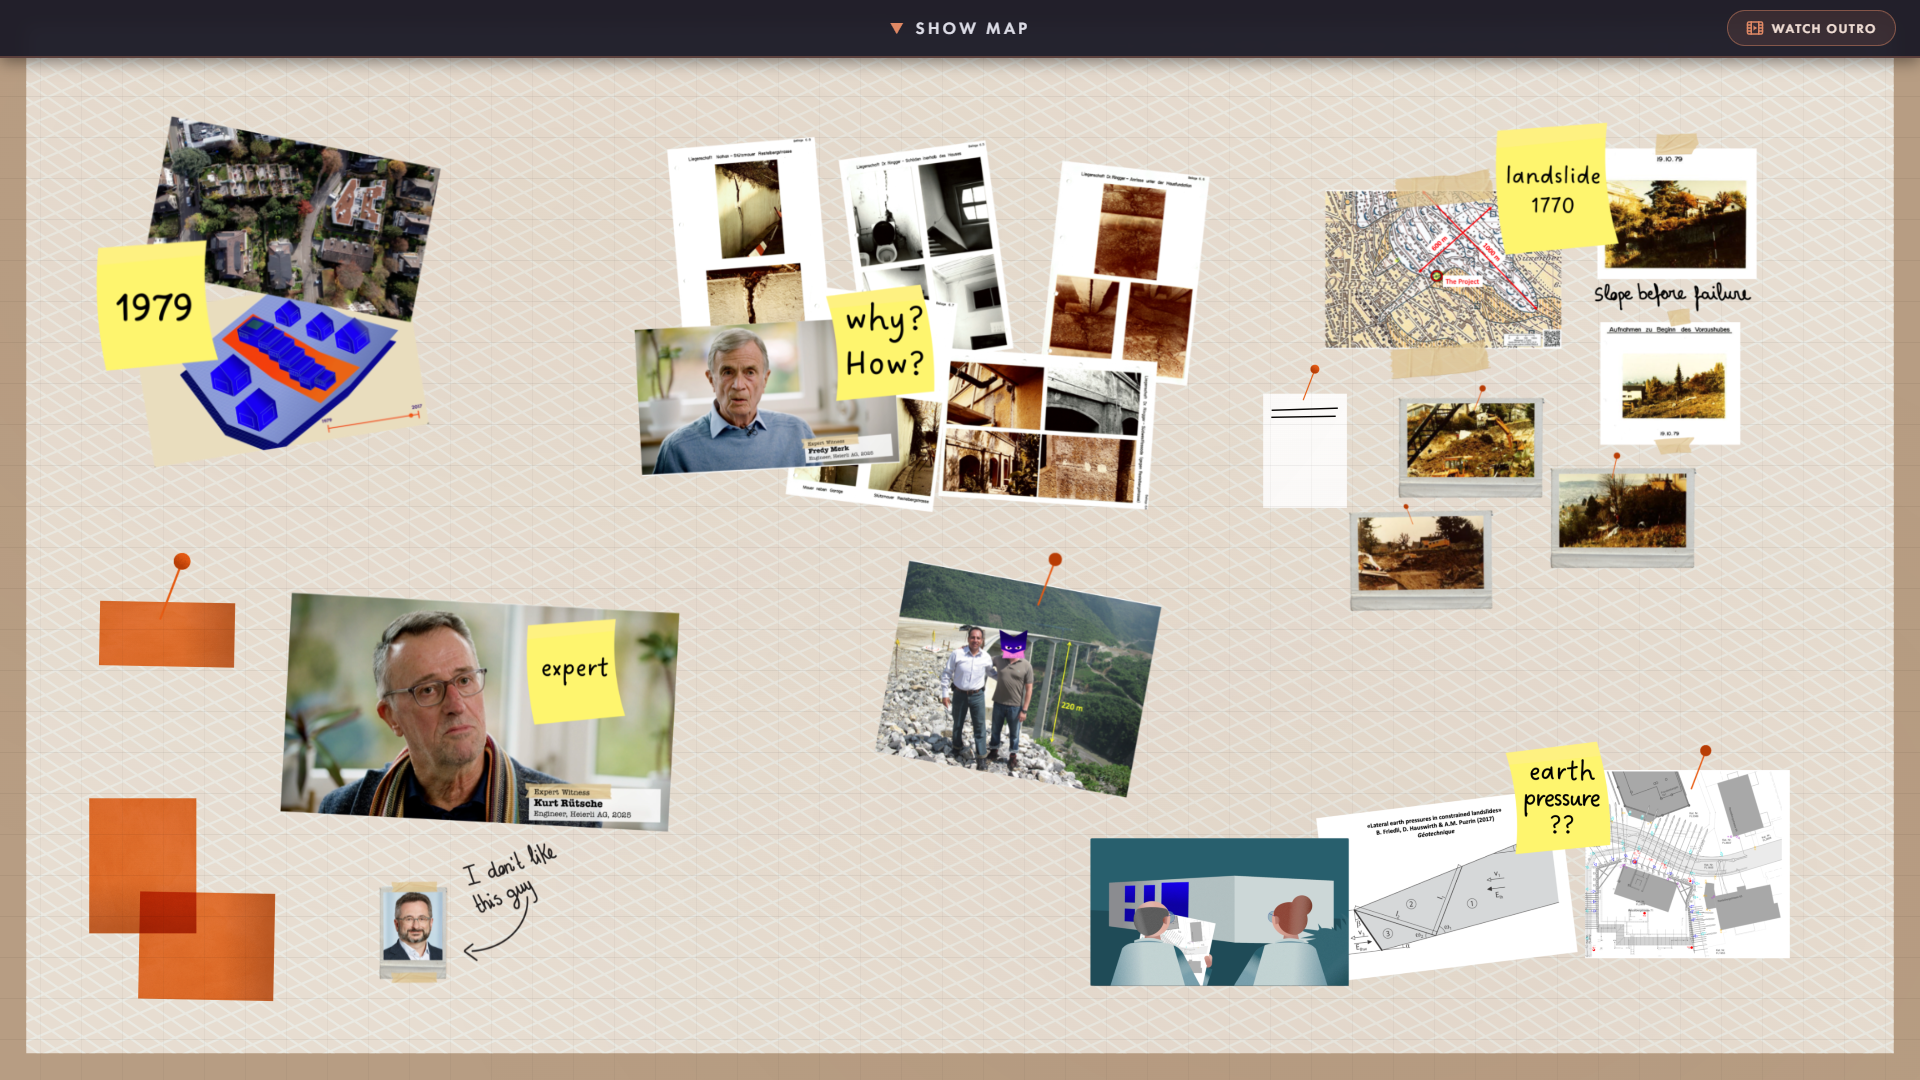Click the film icon in Watch Outro

pos(1754,28)
